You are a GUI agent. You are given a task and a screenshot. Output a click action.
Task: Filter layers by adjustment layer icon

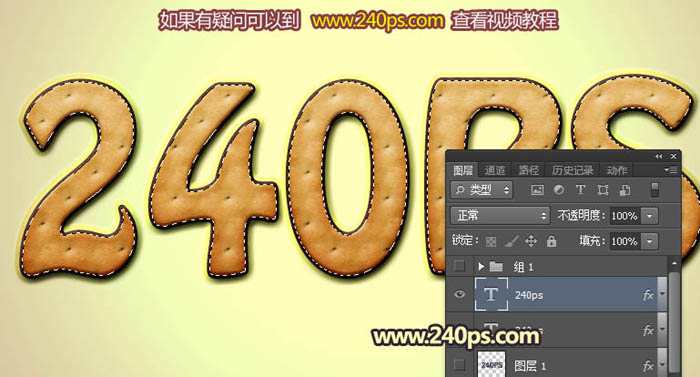coord(558,190)
